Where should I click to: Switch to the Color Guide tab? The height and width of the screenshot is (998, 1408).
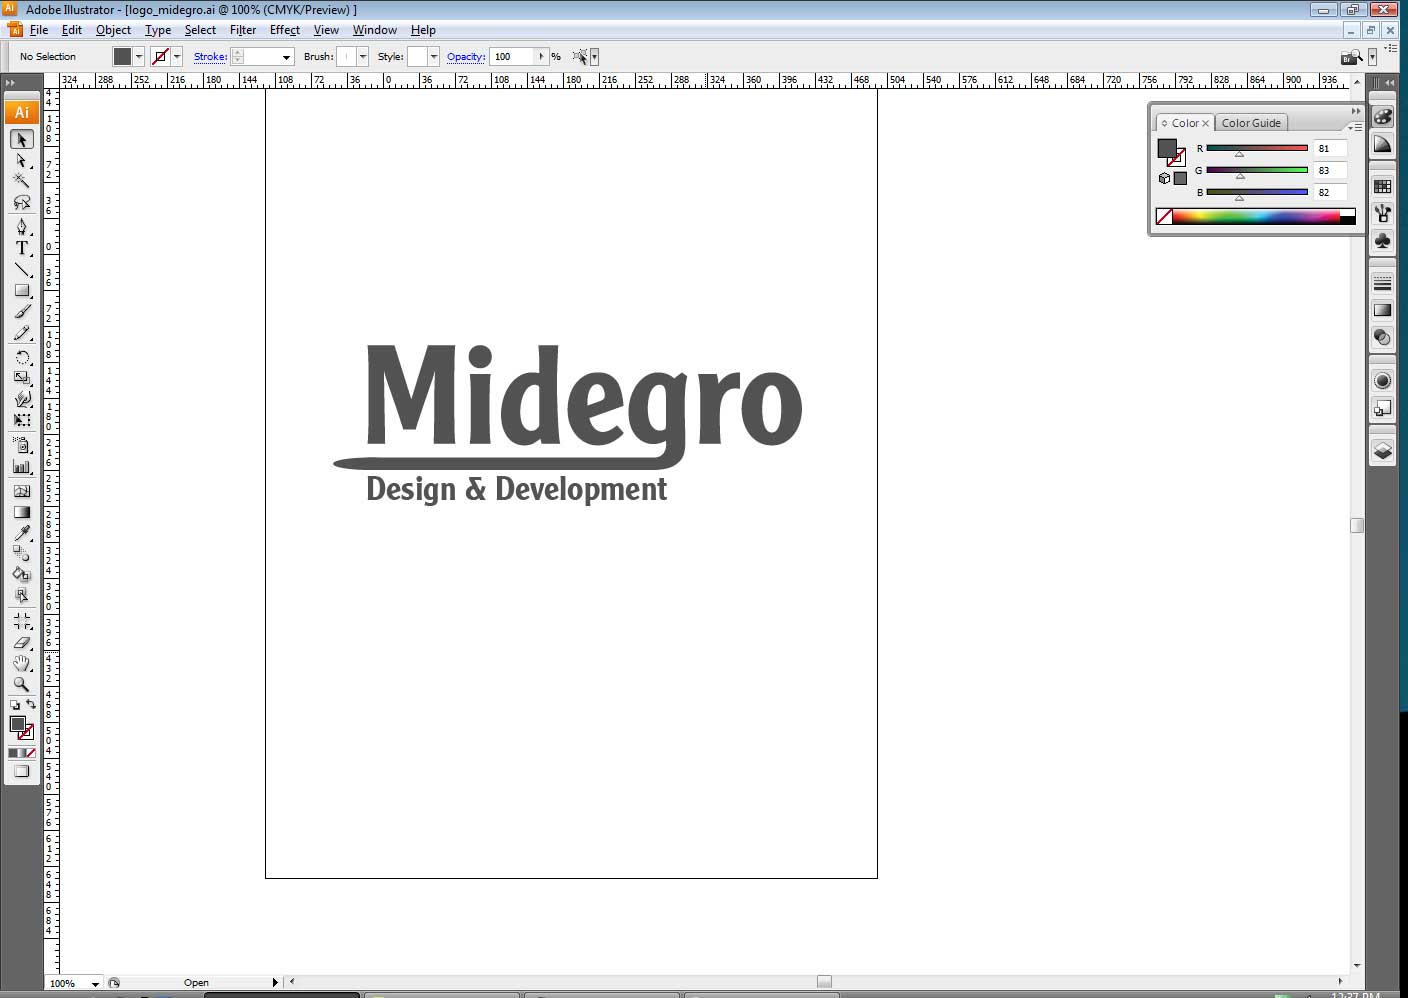tap(1250, 123)
